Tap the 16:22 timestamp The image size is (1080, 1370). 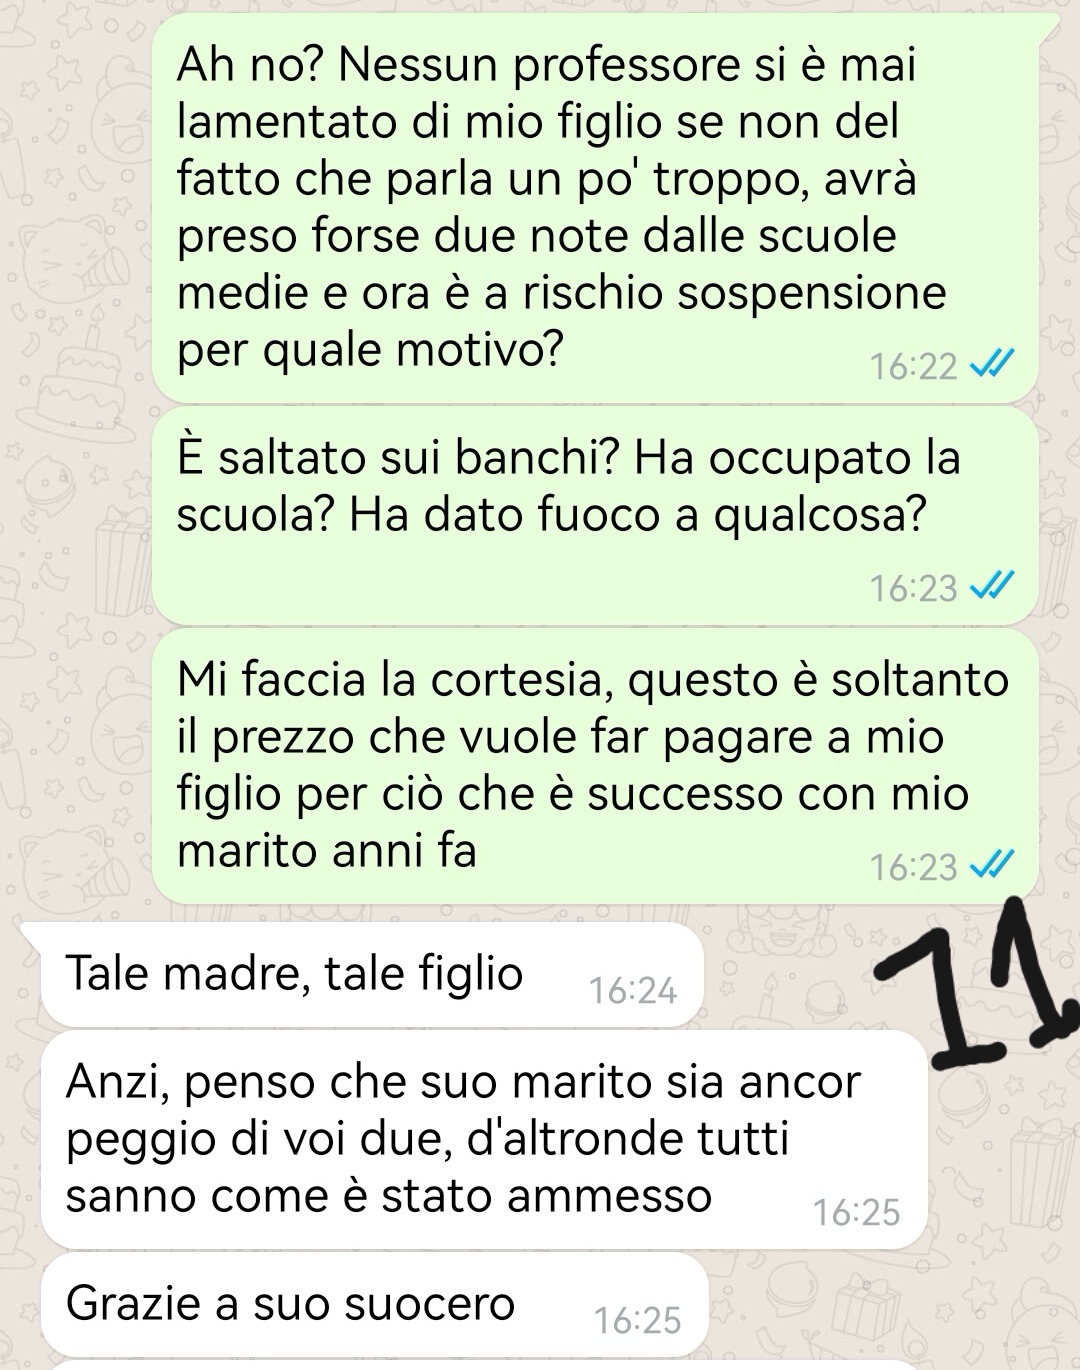pos(913,367)
